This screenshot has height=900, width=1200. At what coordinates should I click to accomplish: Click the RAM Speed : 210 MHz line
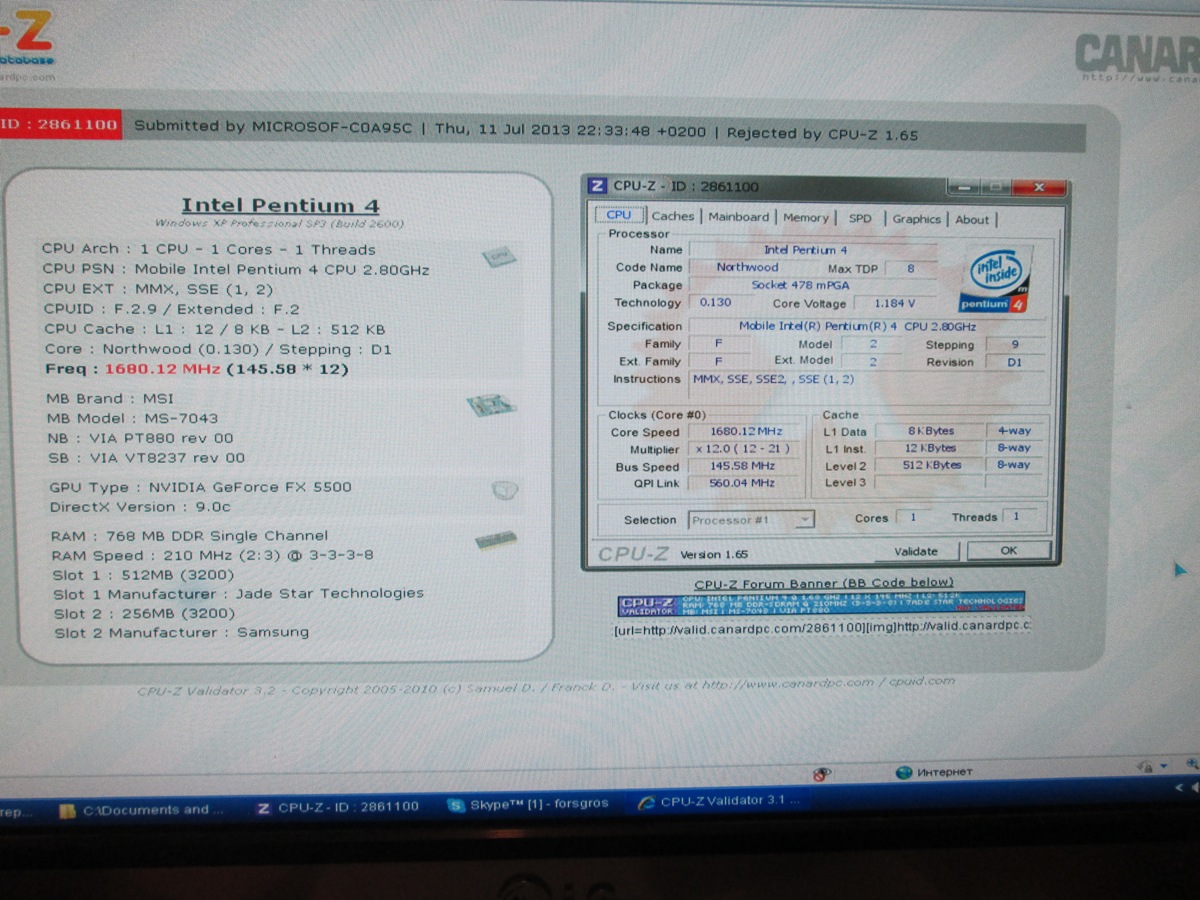213,555
